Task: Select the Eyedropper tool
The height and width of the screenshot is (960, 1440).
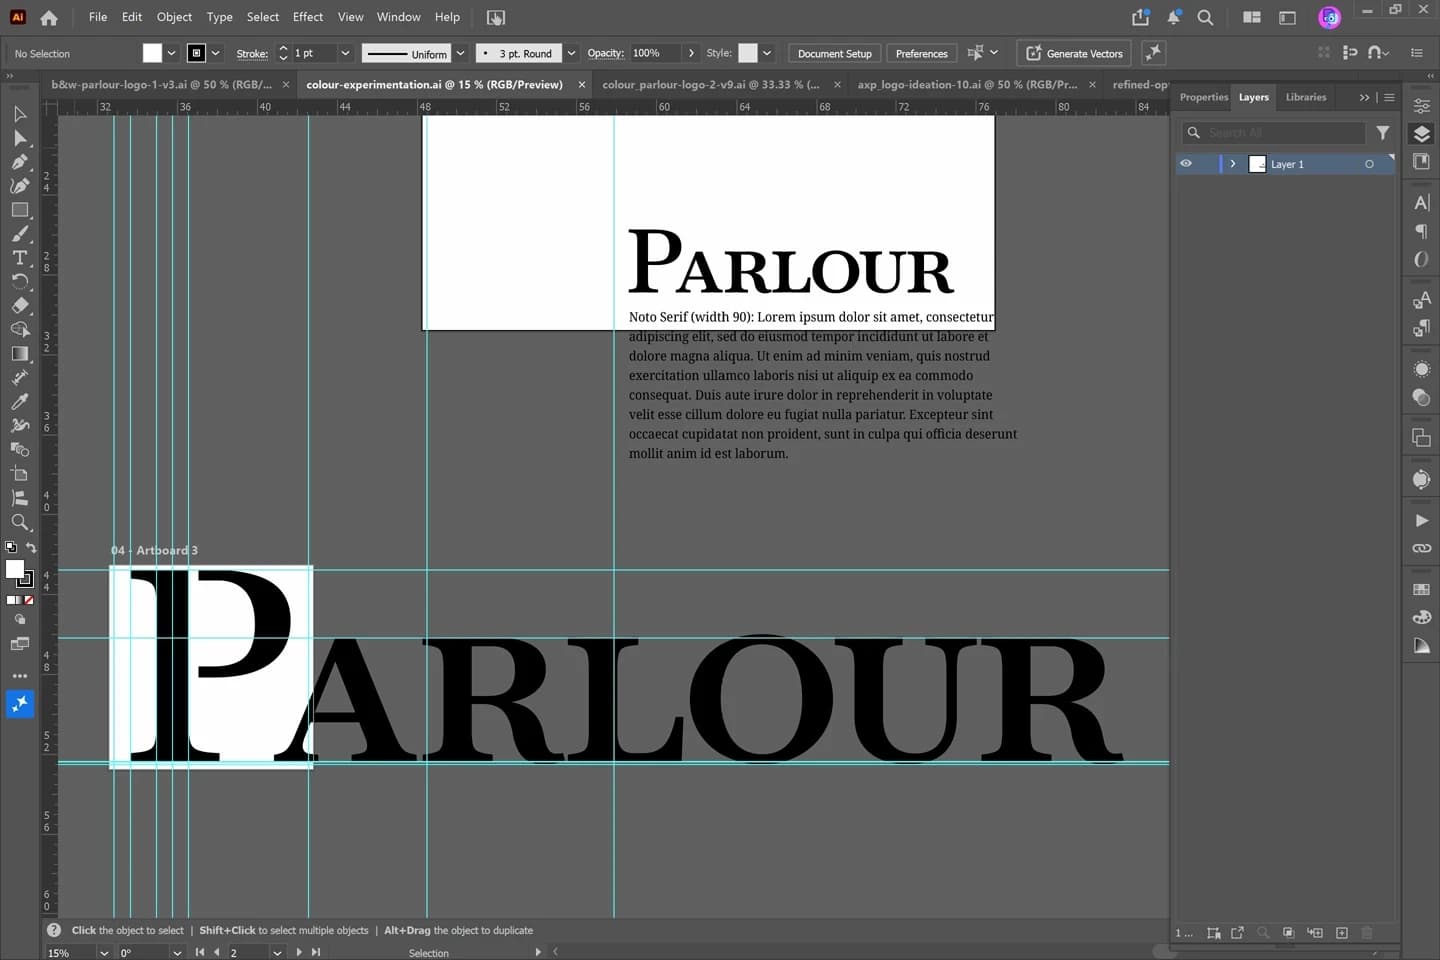Action: (19, 402)
